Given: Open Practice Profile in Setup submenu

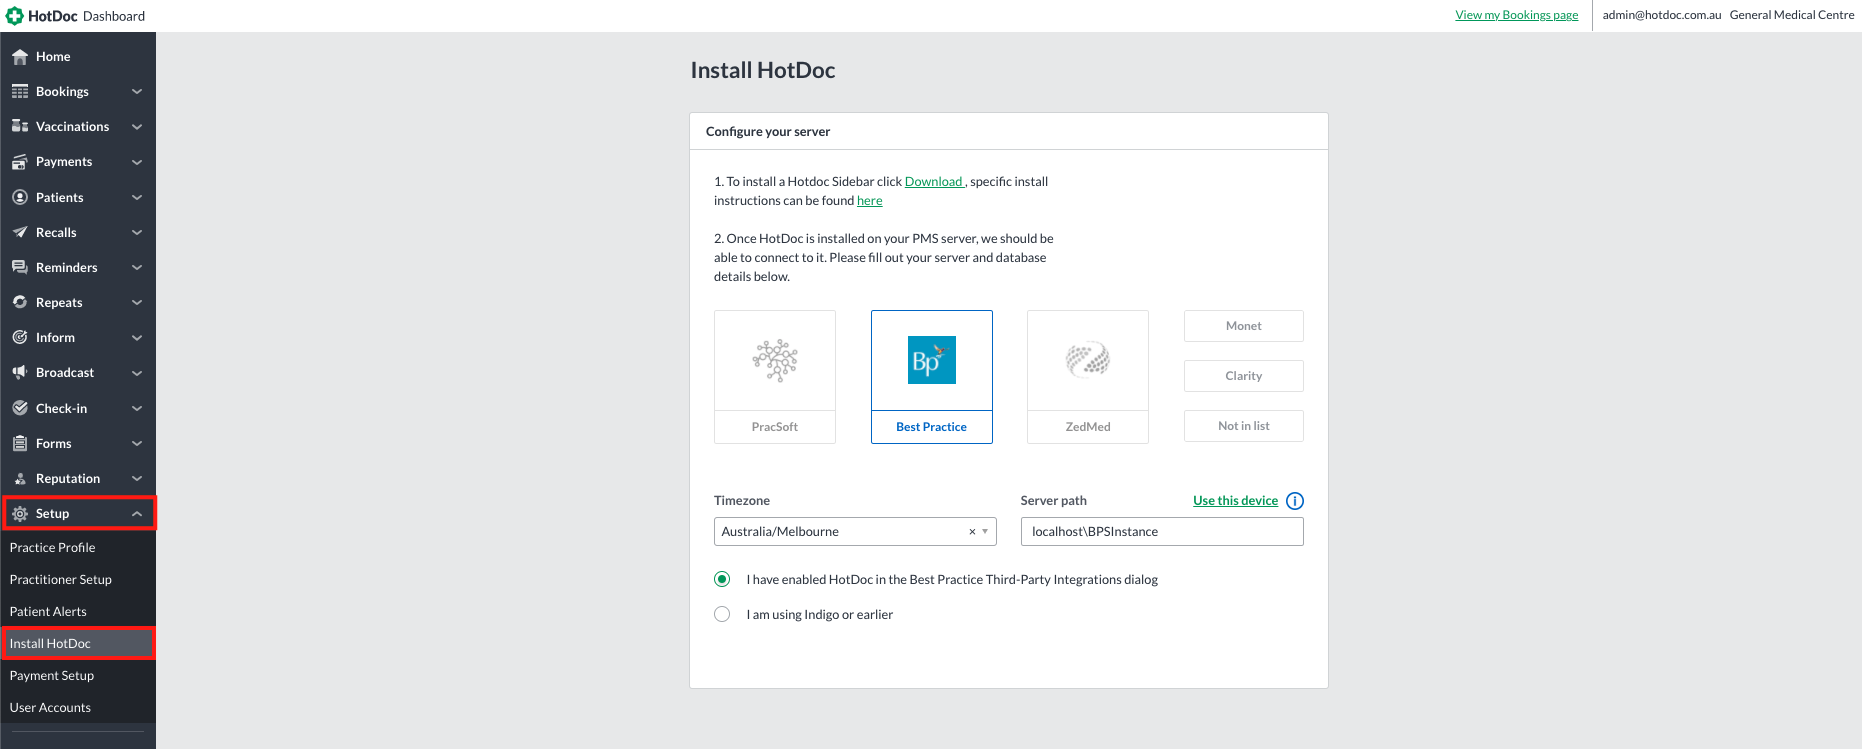Looking at the screenshot, I should click(x=78, y=548).
